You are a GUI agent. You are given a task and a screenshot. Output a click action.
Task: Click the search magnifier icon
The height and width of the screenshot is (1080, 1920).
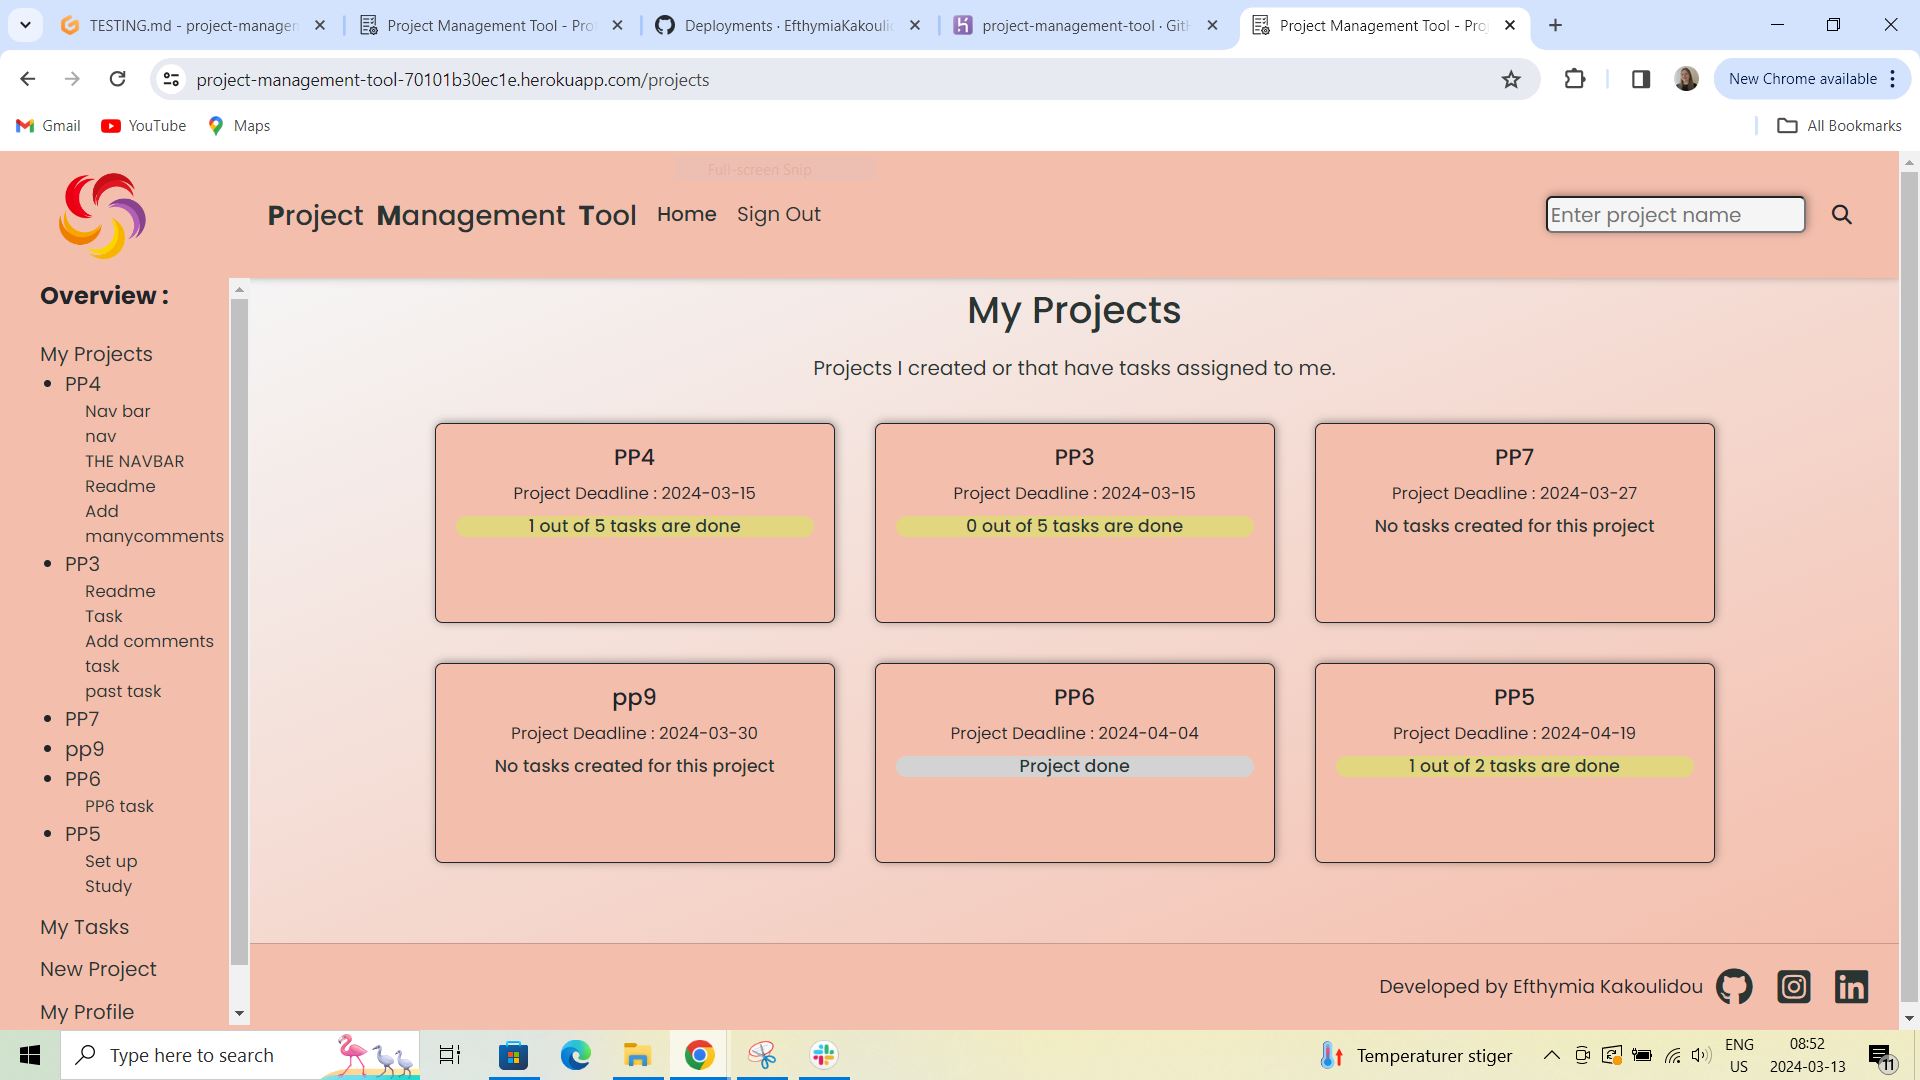[x=1841, y=214]
